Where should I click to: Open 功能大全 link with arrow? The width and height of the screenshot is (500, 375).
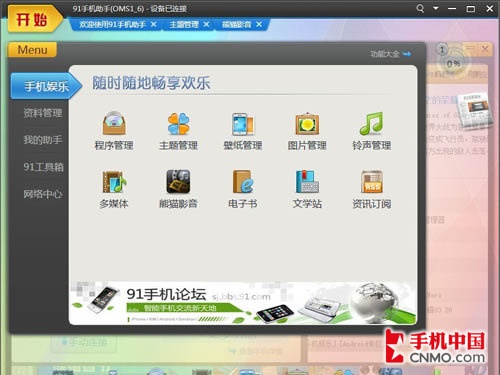(x=391, y=54)
